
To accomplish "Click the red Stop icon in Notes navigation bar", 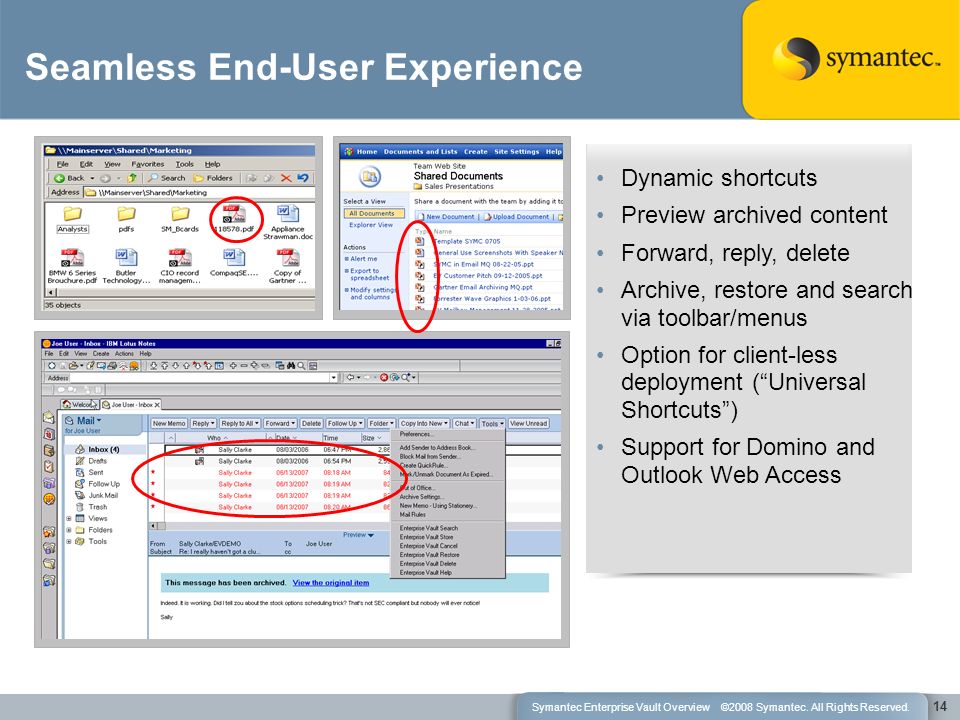I will pos(384,378).
